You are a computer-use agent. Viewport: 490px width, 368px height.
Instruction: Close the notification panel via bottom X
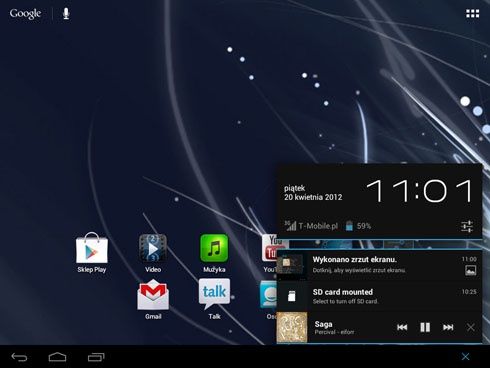466,357
